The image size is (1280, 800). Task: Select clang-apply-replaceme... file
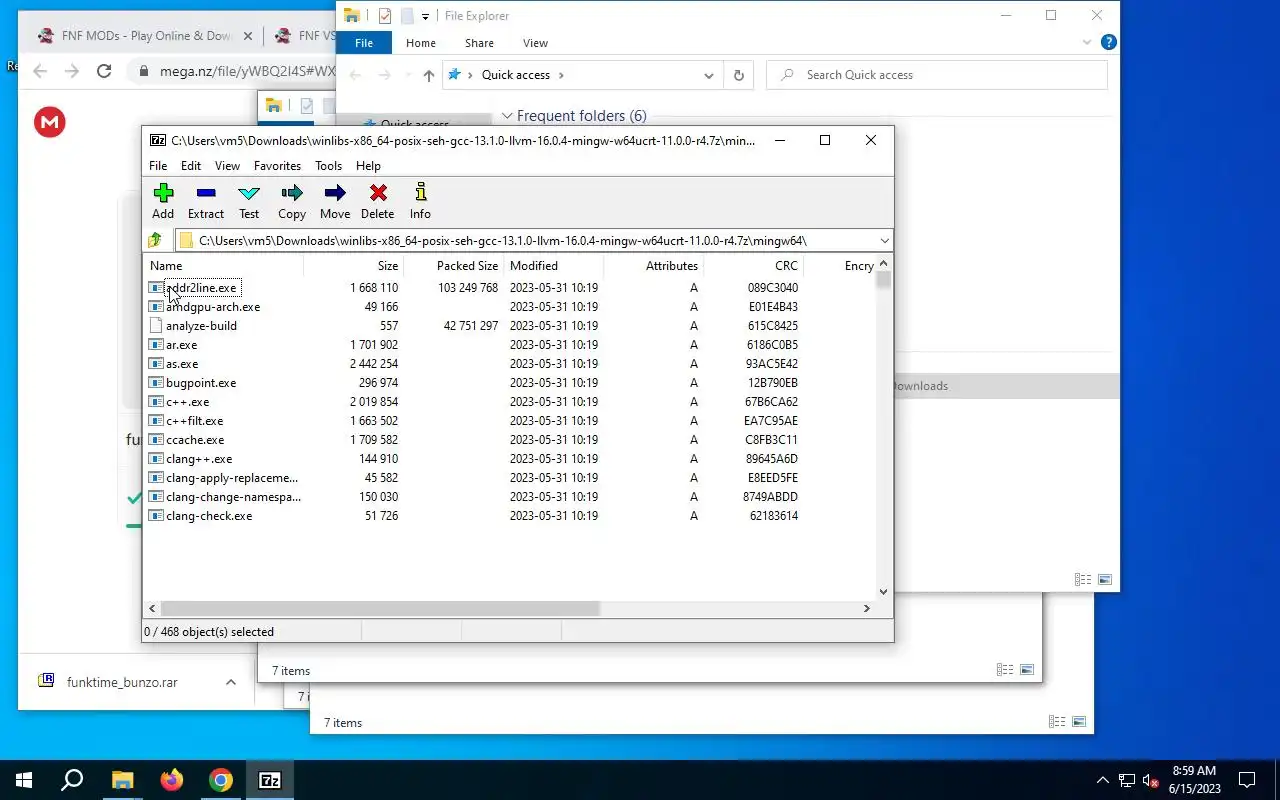232,478
